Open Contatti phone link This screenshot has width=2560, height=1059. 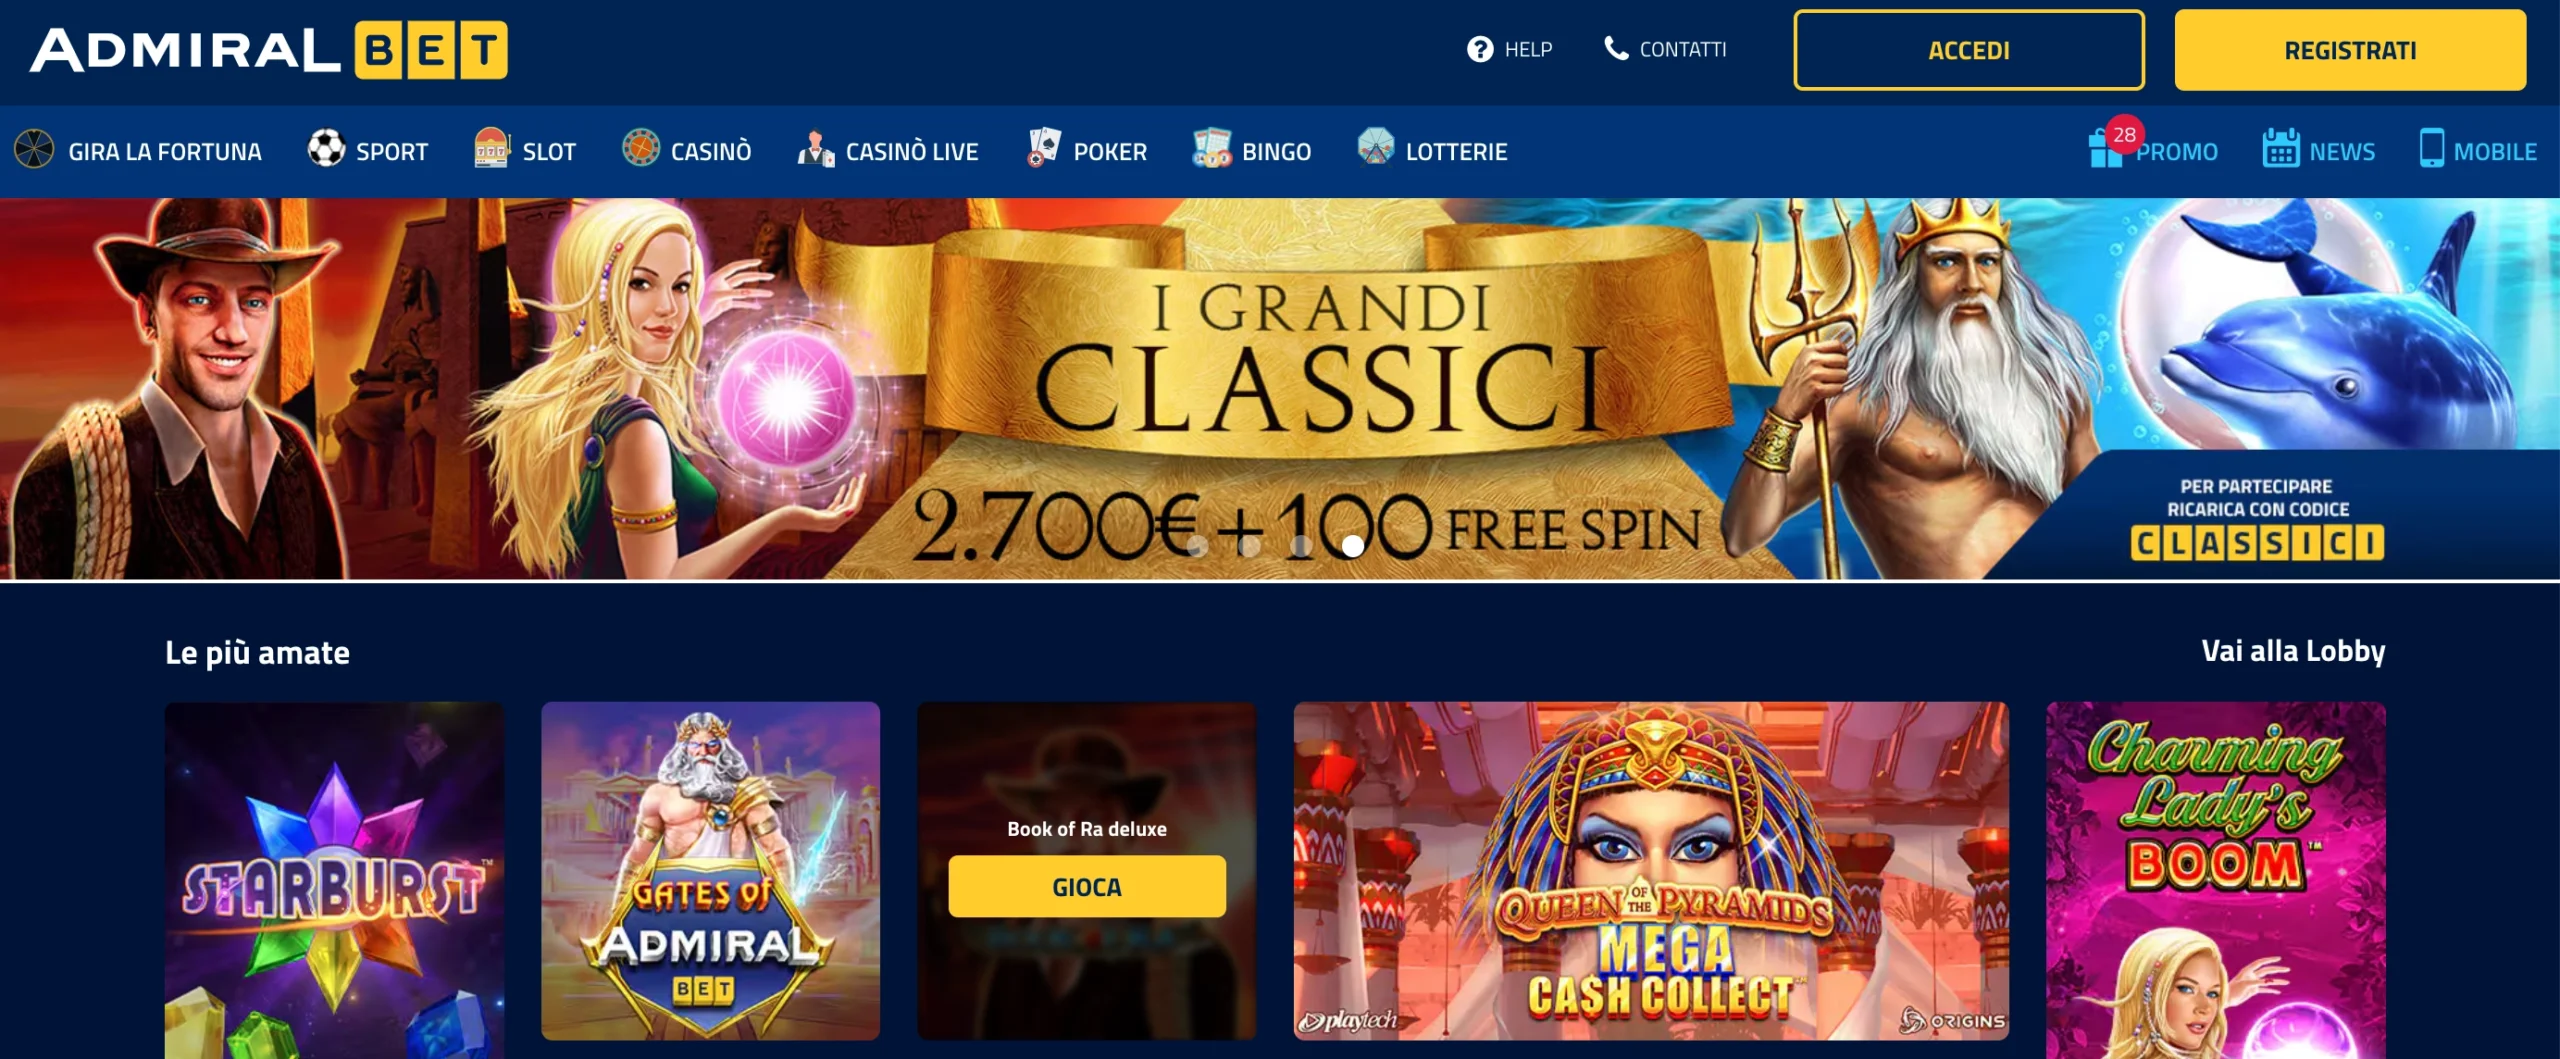click(1665, 49)
